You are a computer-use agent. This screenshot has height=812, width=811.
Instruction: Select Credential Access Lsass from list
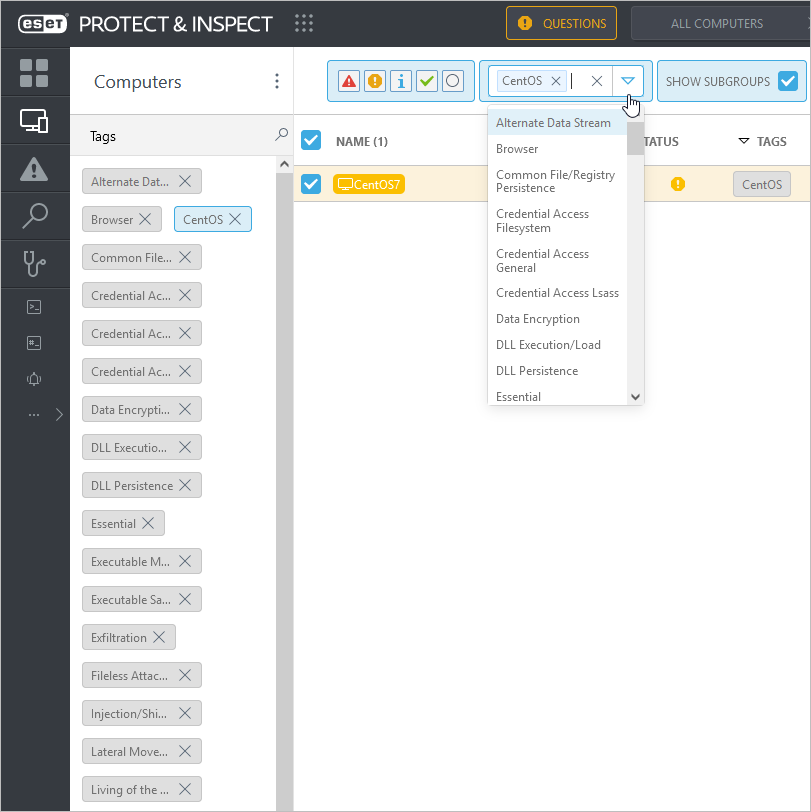[557, 293]
